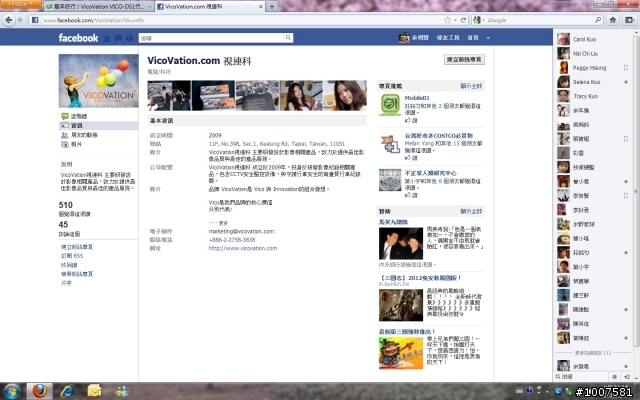The height and width of the screenshot is (400, 640).
Task: Open photos item in page sidebar
Action: pyautogui.click(x=71, y=144)
